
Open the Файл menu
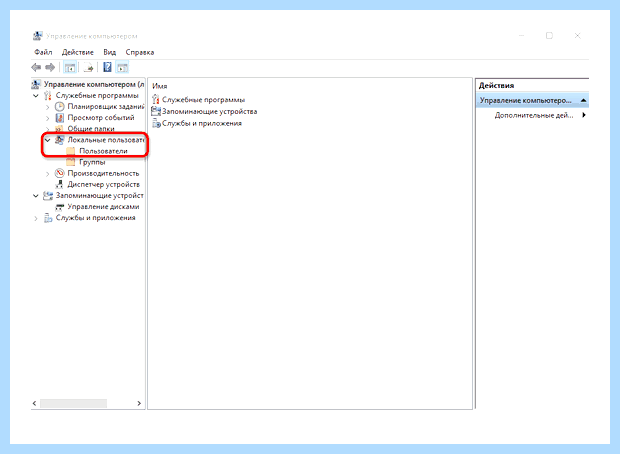[x=43, y=52]
